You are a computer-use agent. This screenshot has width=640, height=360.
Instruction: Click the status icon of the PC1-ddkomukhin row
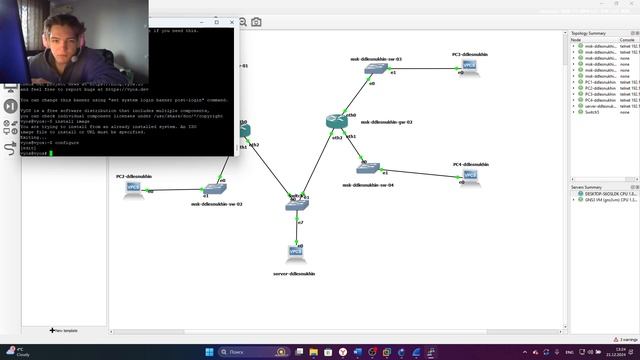[580, 82]
